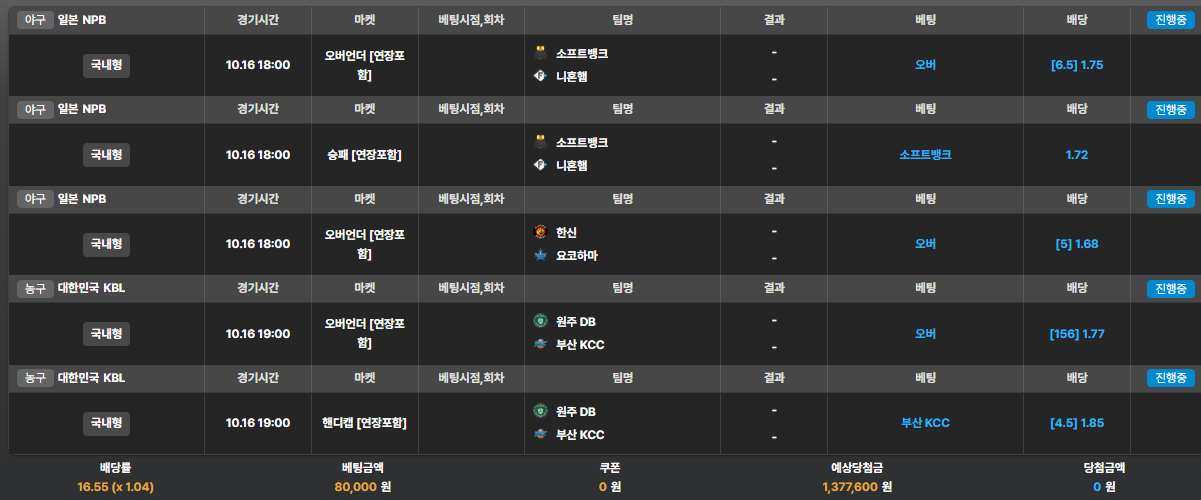This screenshot has width=1201, height=500.
Task: Click 원주 DB logo in the [156] 1.77 row
Action: [x=540, y=321]
